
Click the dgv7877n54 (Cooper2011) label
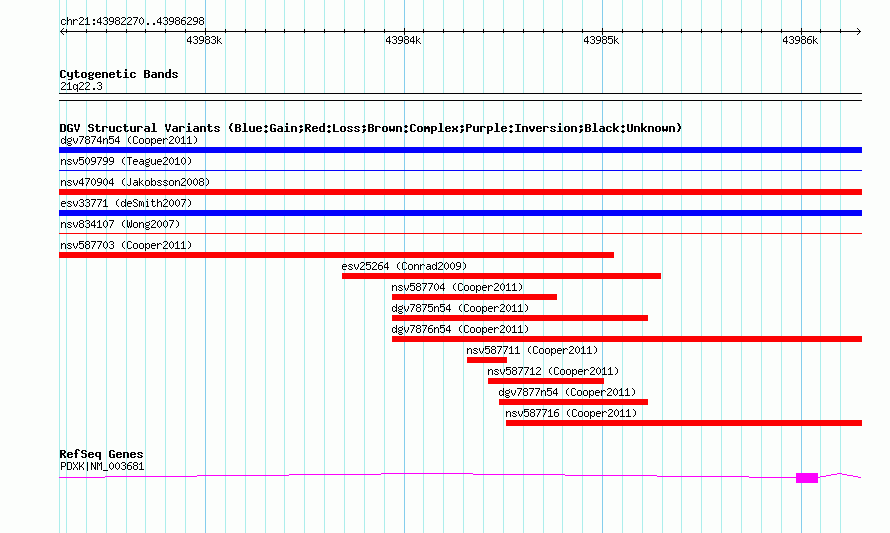pyautogui.click(x=568, y=392)
